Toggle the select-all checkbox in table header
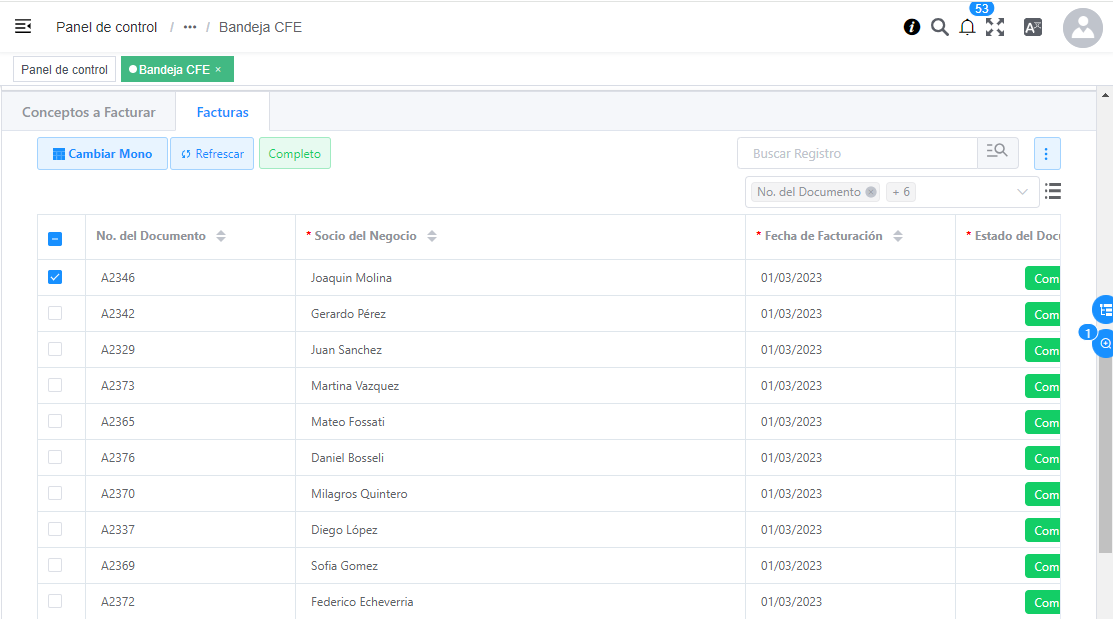1115x619 pixels. [x=55, y=238]
